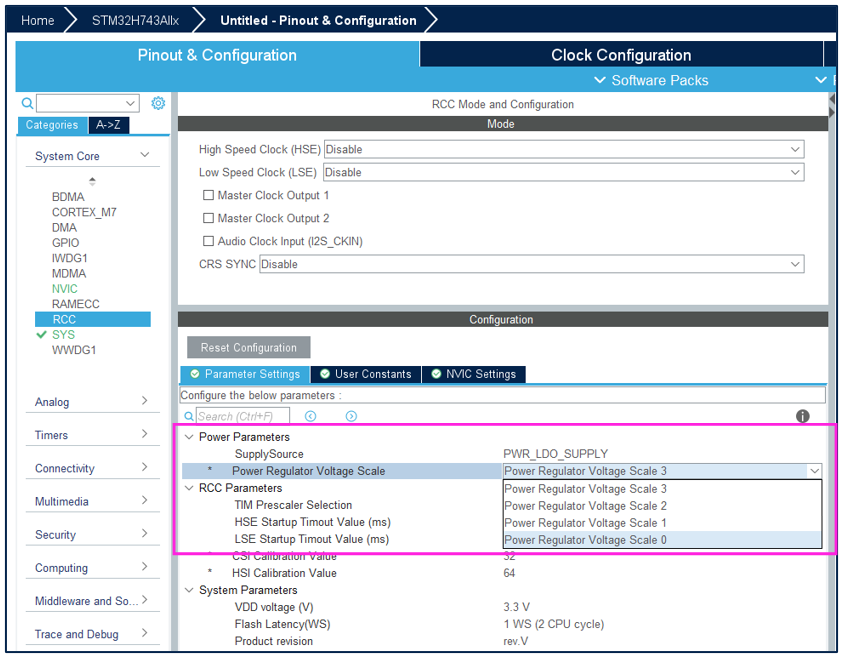Screen dimensions: 847x657
Task: Select SYS in System Core list
Action: point(63,334)
